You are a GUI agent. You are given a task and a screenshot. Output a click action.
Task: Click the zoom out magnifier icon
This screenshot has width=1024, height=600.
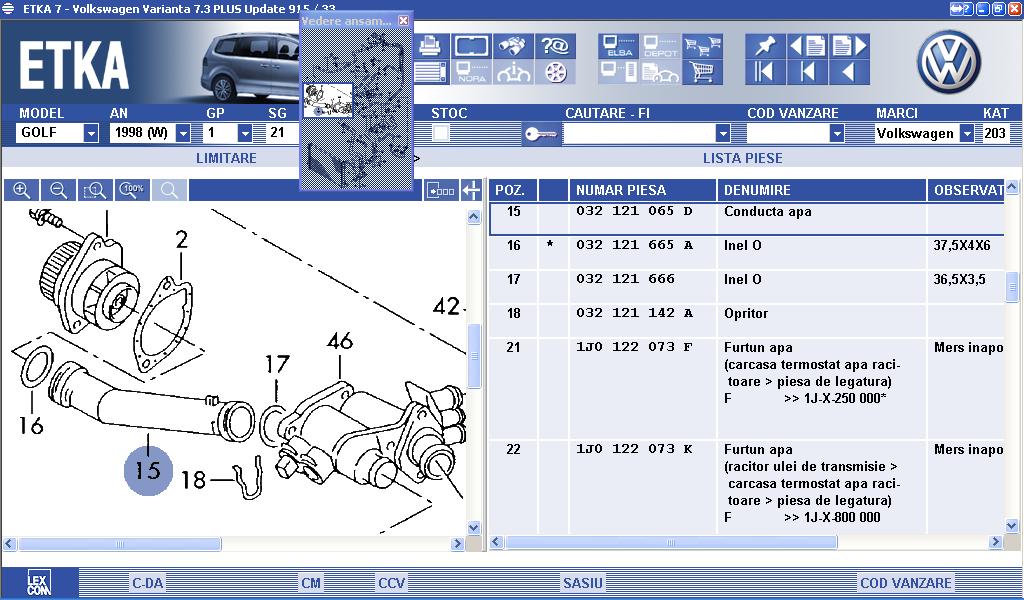(58, 190)
